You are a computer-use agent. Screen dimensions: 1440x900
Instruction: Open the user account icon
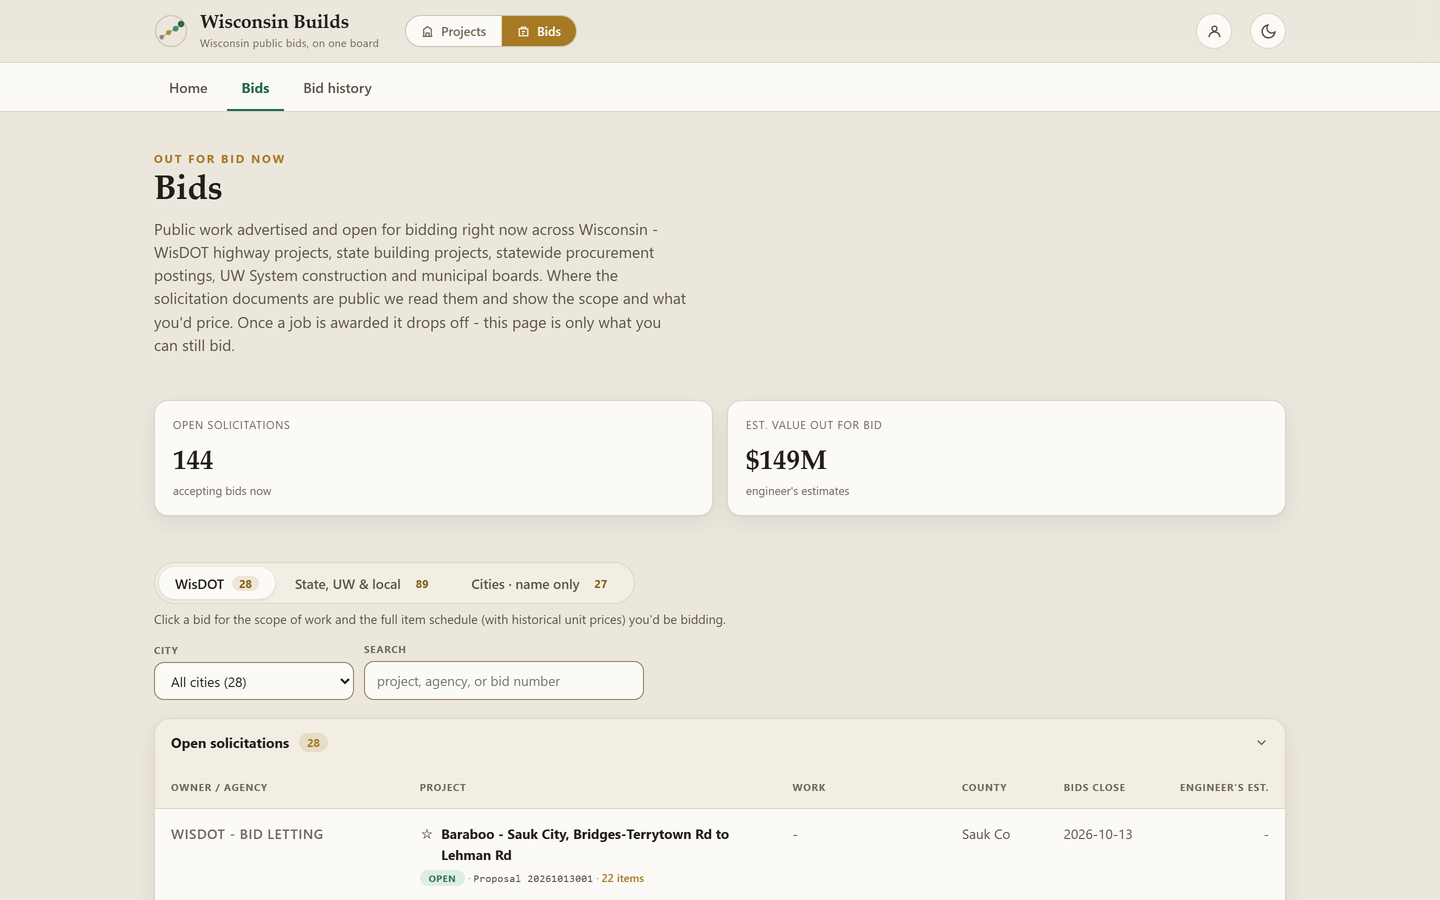tap(1214, 31)
